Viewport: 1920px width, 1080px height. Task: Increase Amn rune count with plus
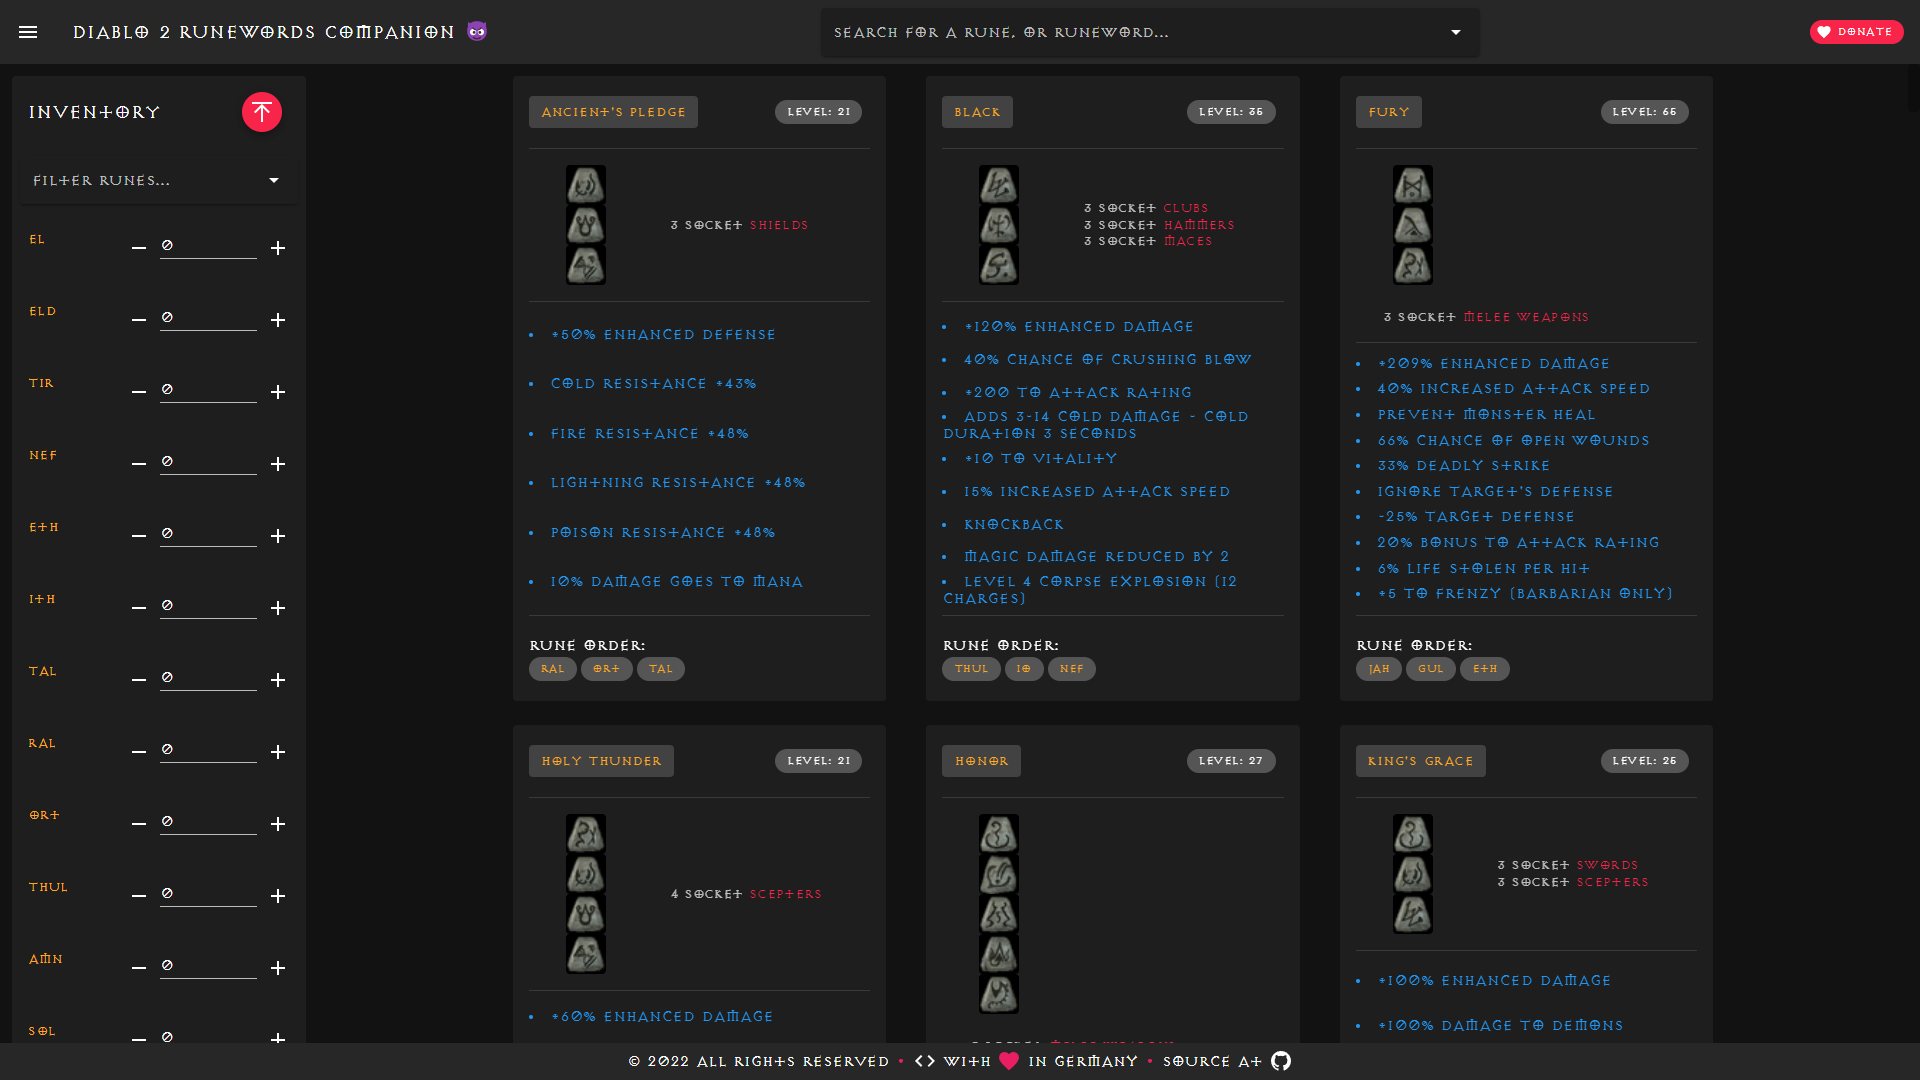278,968
